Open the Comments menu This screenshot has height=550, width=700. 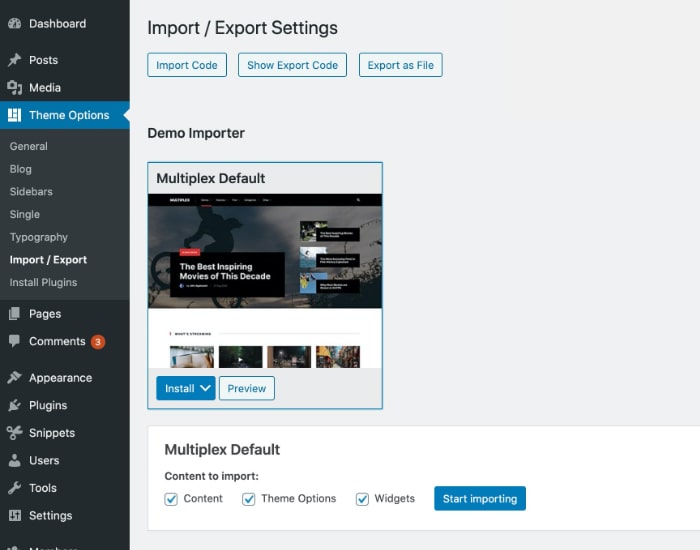point(65,341)
